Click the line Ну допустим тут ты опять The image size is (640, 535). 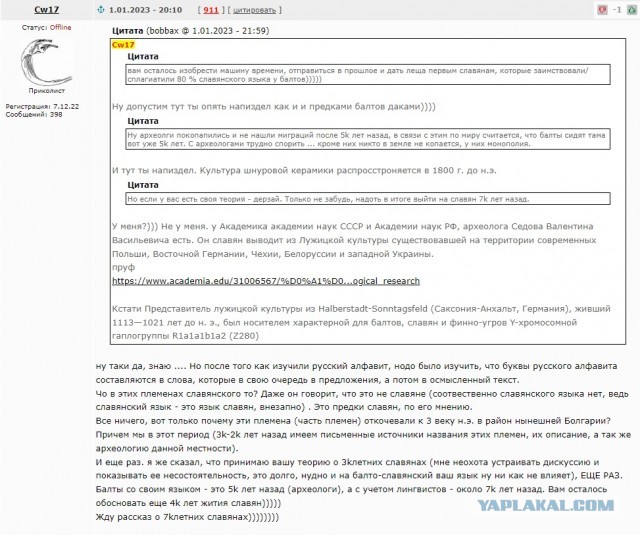[274, 107]
